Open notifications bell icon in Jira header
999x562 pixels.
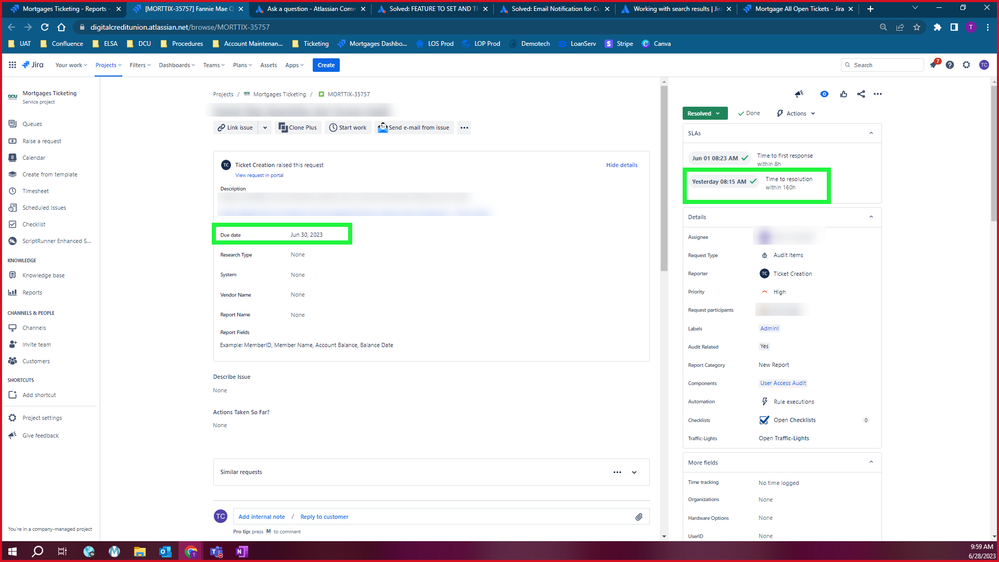934,65
